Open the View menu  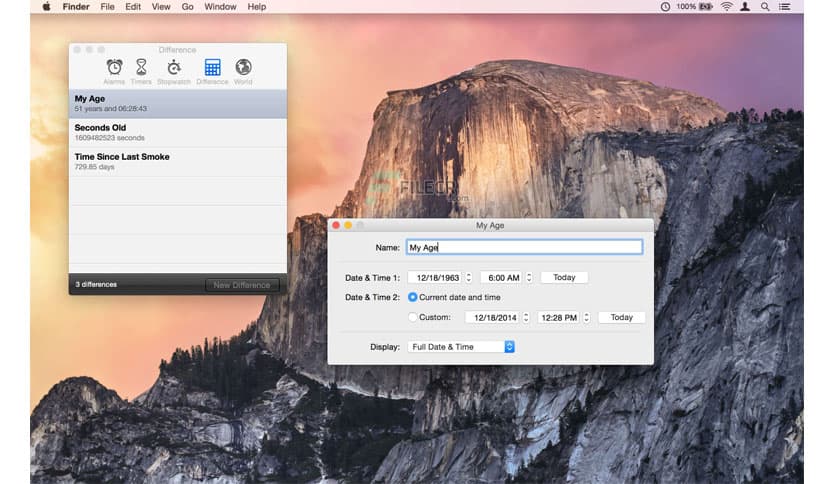(161, 7)
